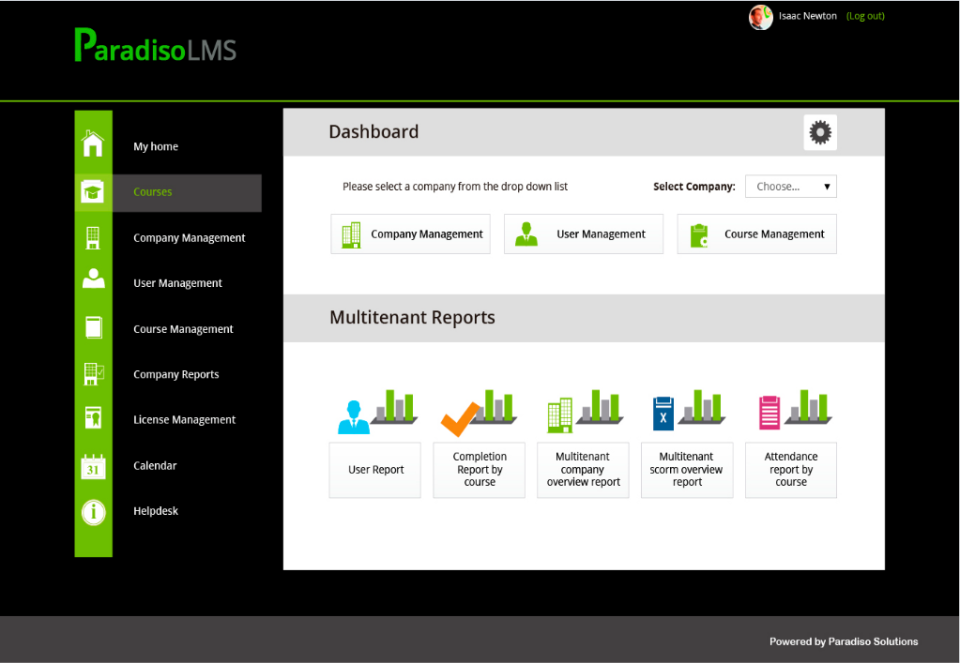Click the Multitenant company overview building chart icon
The width and height of the screenshot is (960, 663).
pos(584,411)
